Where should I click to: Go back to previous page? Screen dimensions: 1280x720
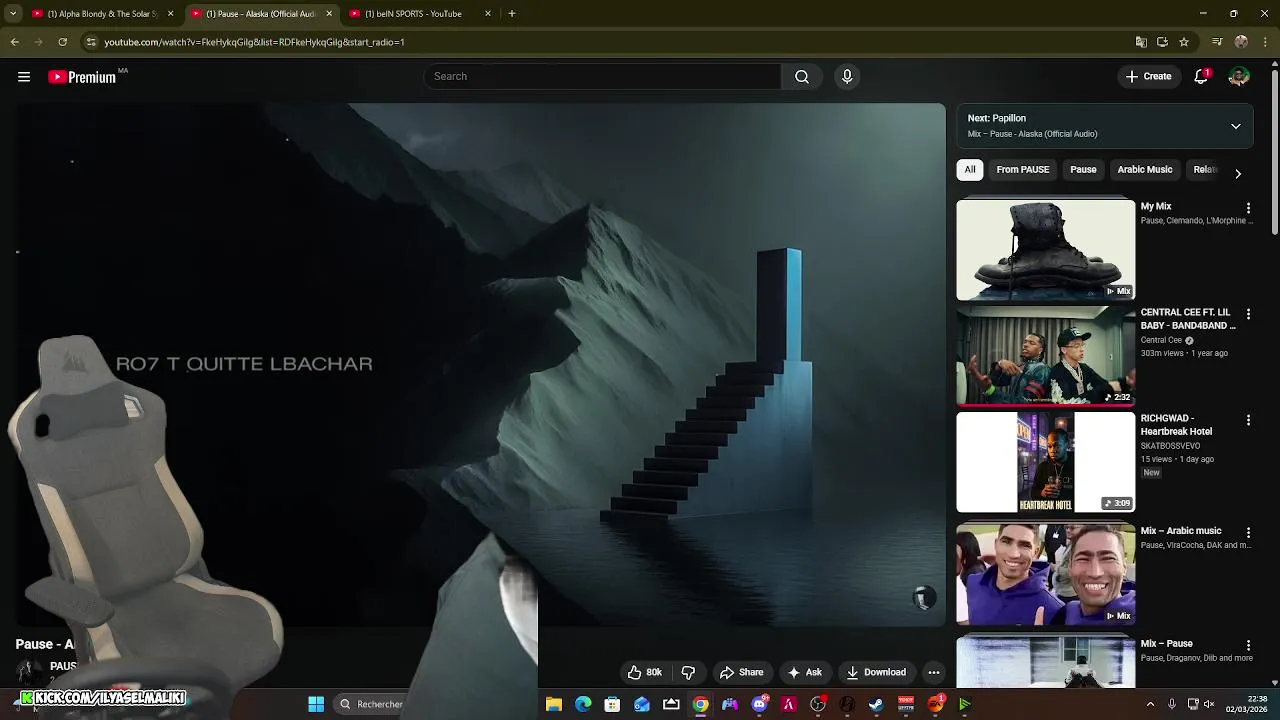[14, 42]
